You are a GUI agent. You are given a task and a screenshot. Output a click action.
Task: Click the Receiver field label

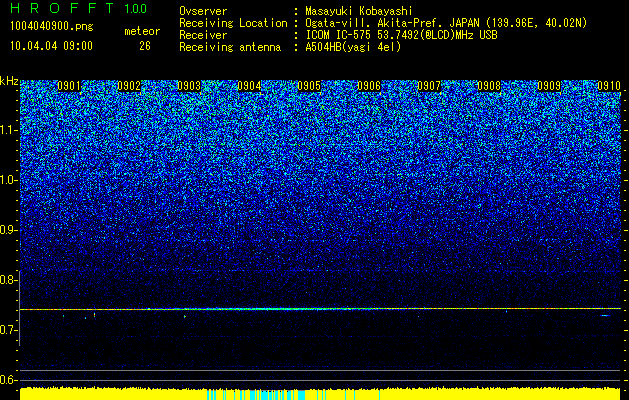point(203,35)
